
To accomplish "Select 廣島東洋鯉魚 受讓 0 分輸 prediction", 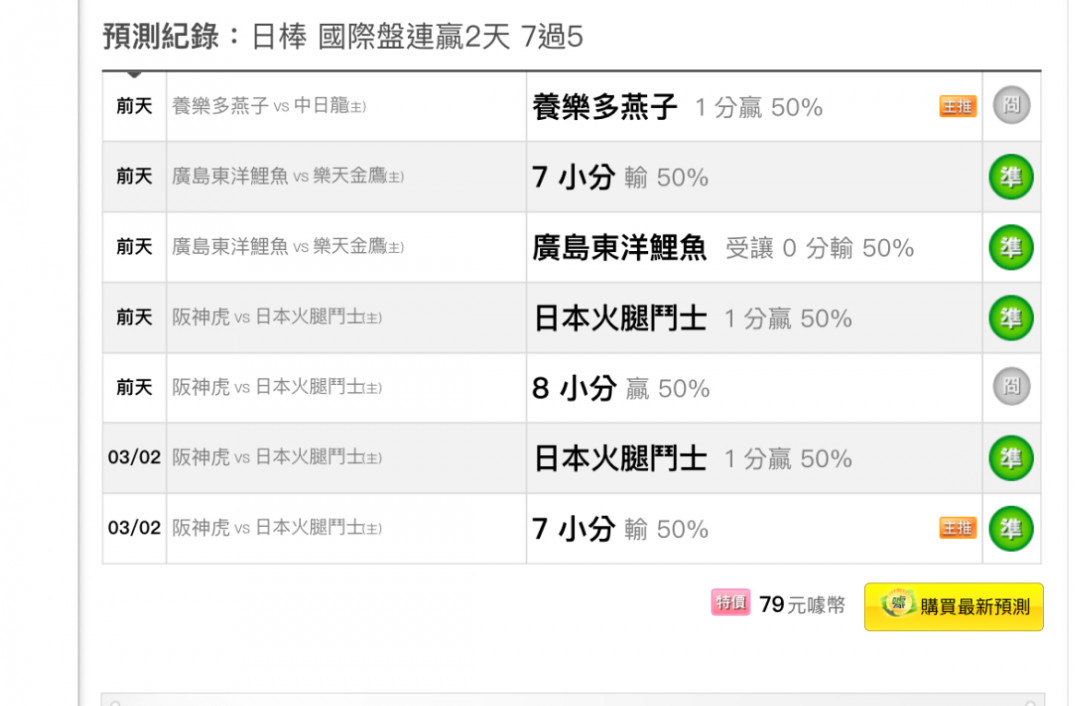I will (723, 248).
